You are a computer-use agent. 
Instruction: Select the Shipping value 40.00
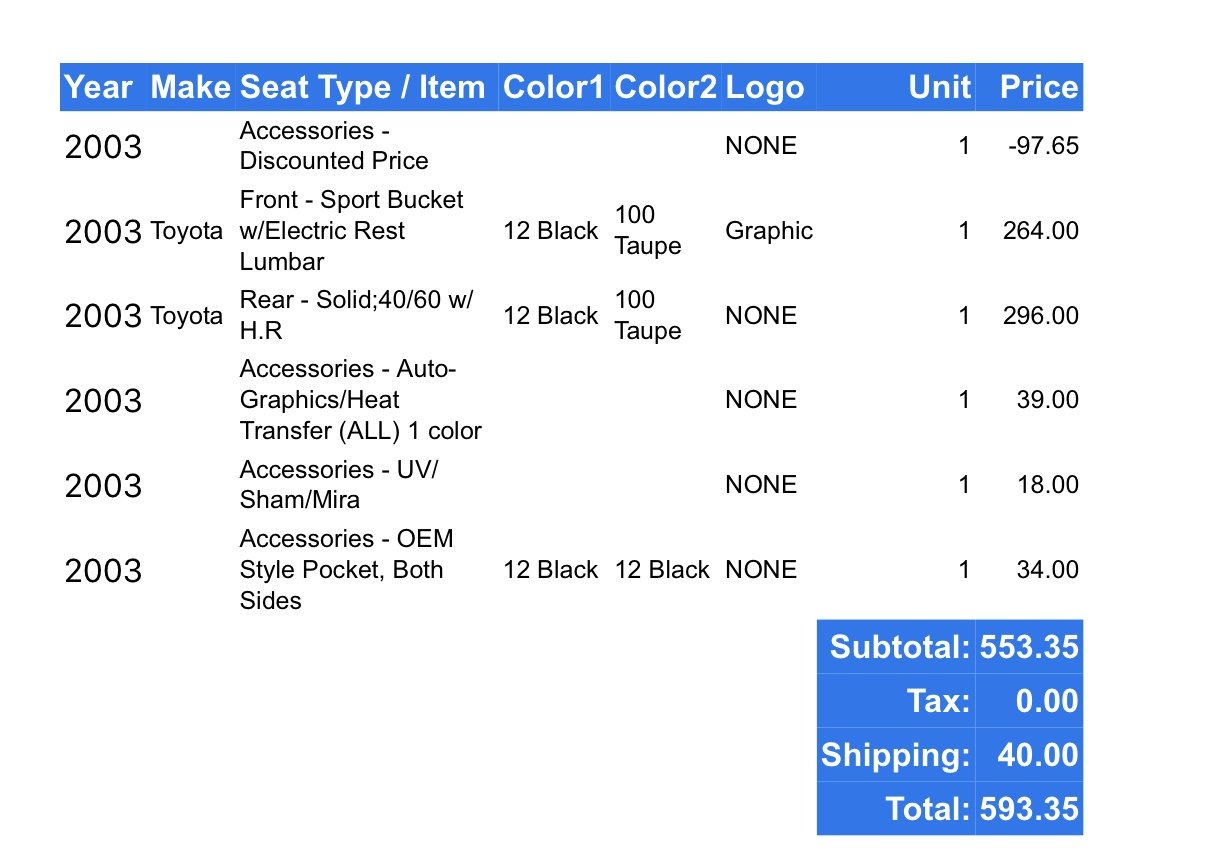(x=1038, y=755)
